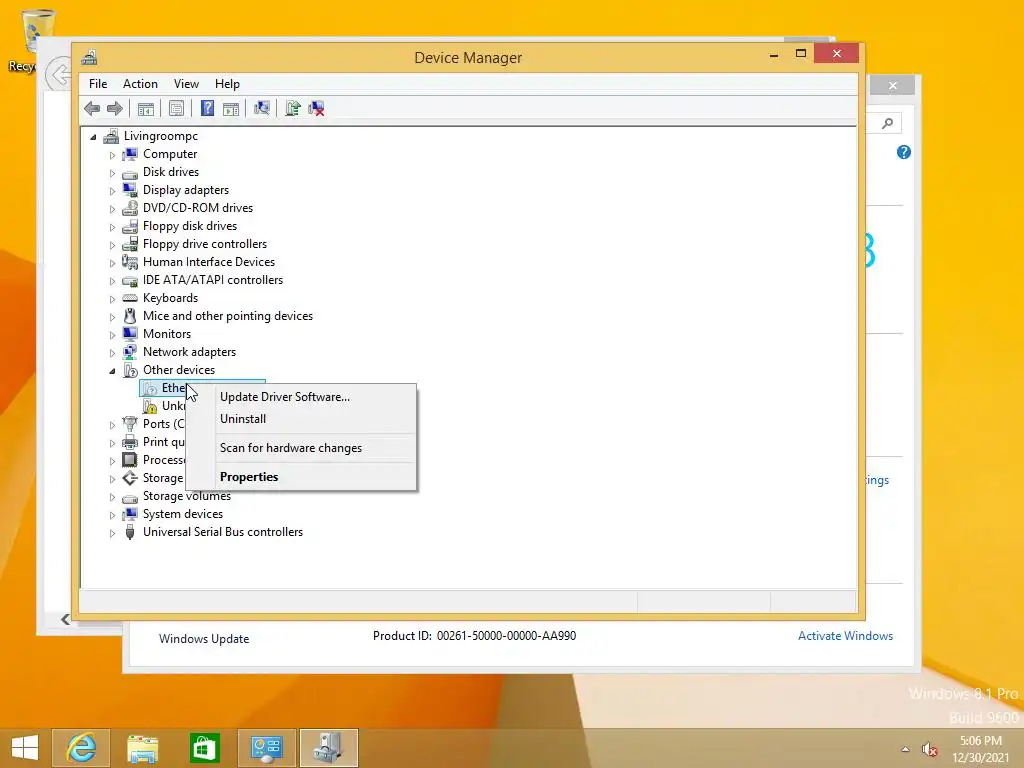Expand the IDE ATA/ATAPI controllers node

click(112, 281)
